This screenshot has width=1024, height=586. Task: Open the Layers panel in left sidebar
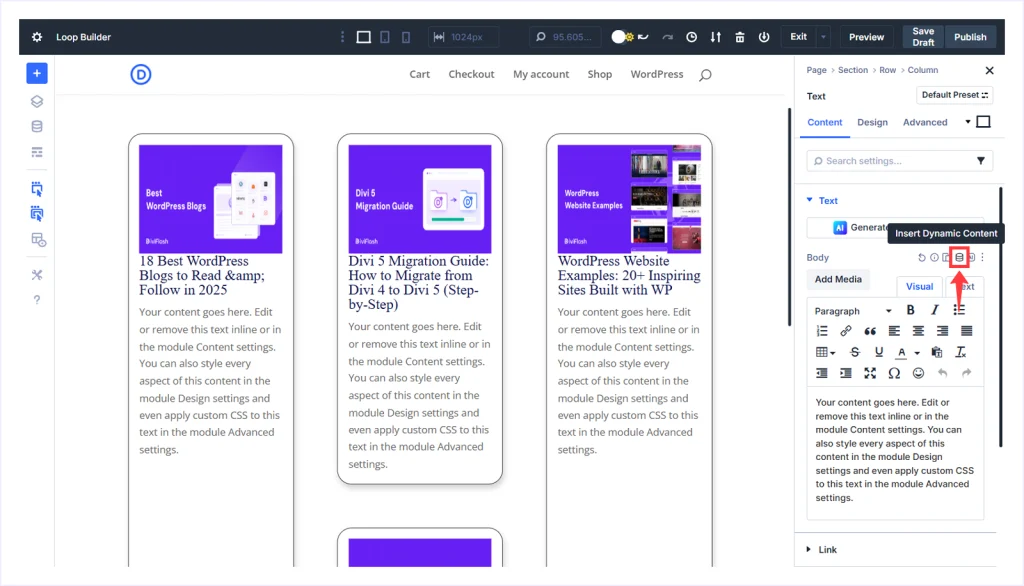click(37, 101)
